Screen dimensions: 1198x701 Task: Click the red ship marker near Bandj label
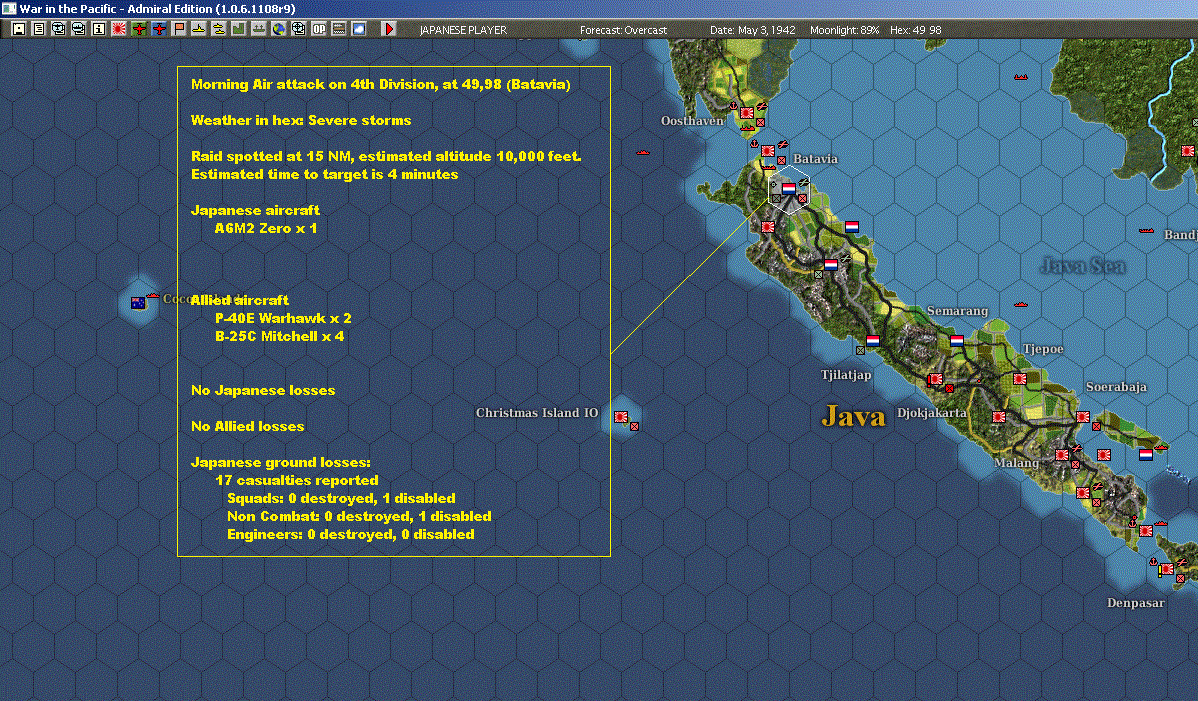pyautogui.click(x=1146, y=230)
